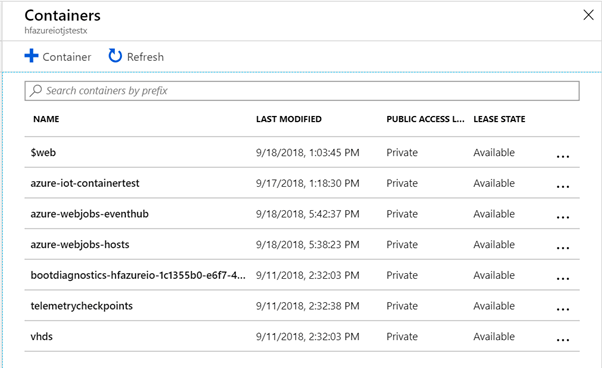This screenshot has height=368, width=602.
Task: Focus the Search containers by prefix field
Action: pos(302,91)
